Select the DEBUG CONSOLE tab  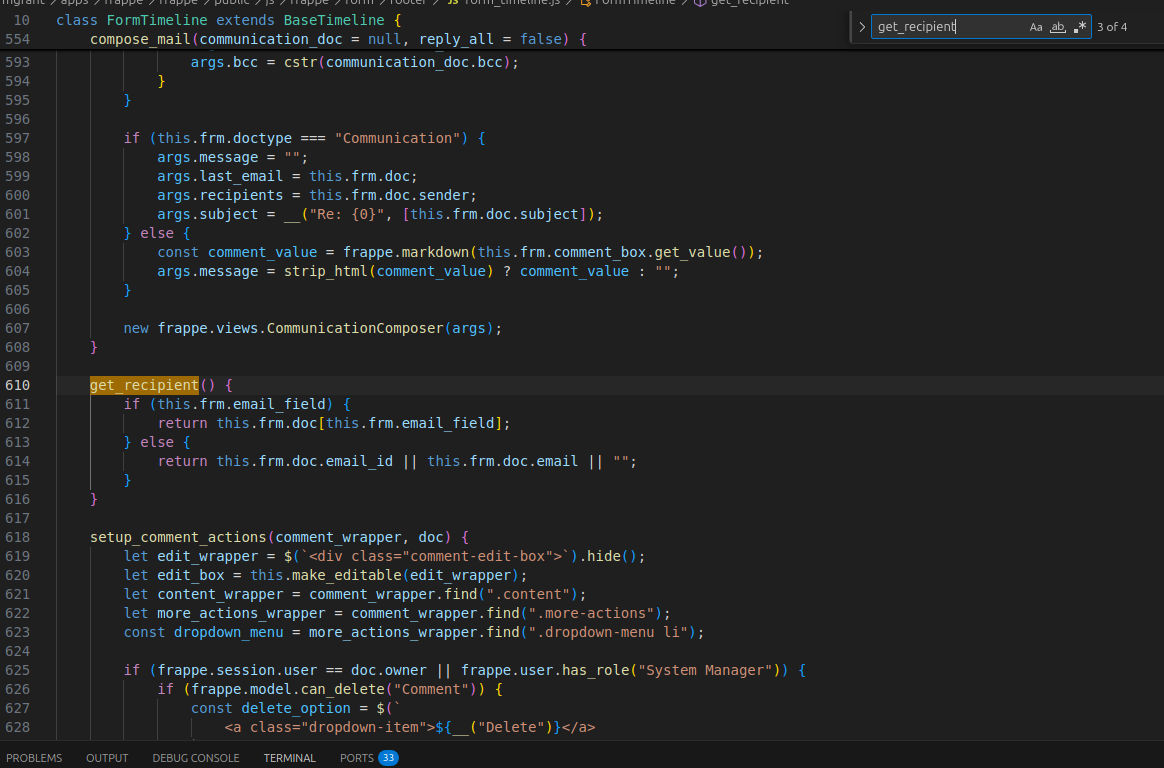196,758
